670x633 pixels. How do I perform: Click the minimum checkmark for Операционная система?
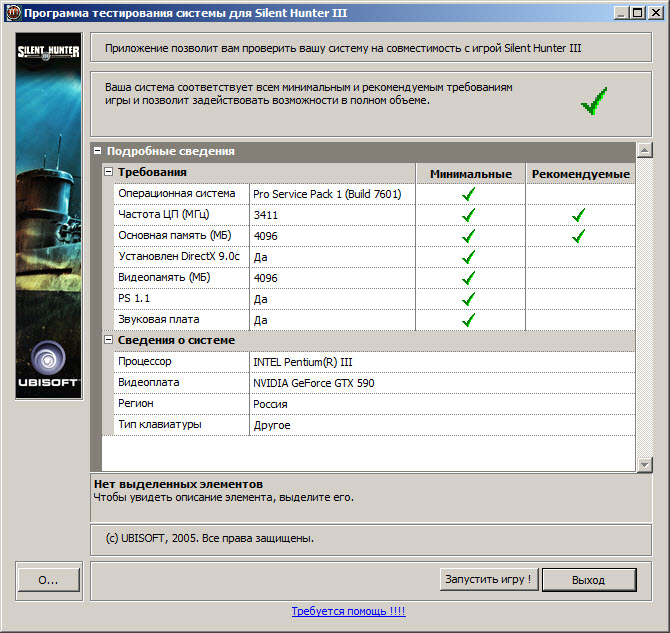click(x=469, y=194)
